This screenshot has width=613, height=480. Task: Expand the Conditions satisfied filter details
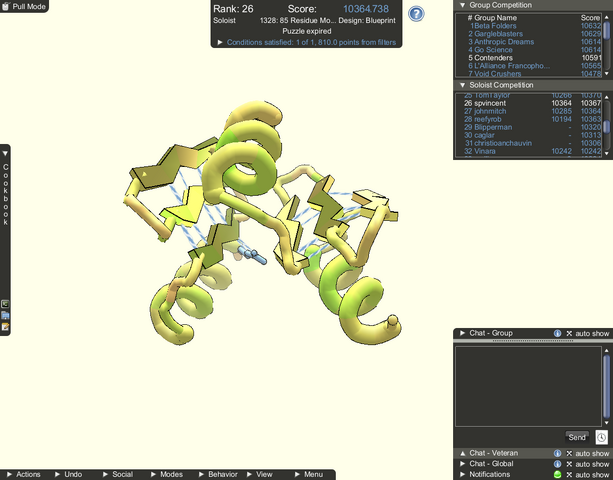point(220,42)
